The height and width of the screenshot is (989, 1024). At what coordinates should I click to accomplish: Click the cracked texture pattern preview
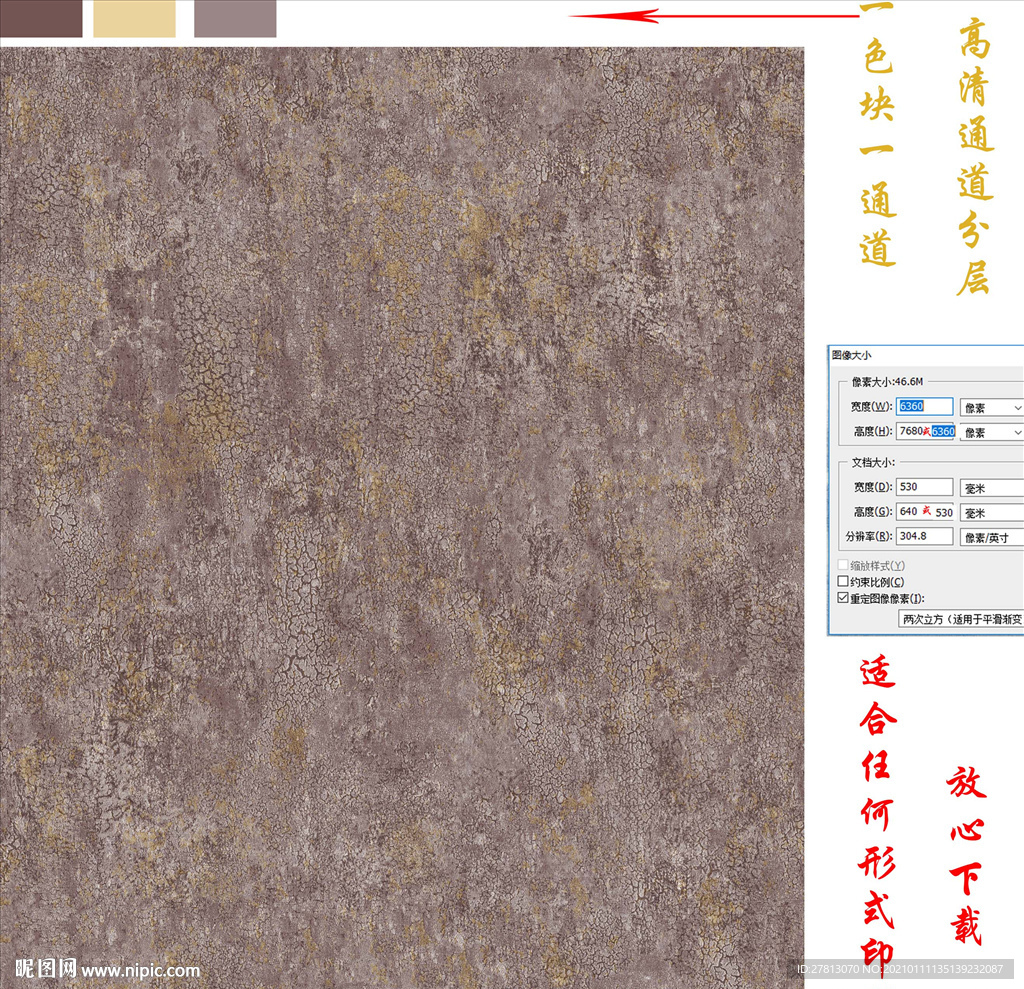(x=402, y=517)
